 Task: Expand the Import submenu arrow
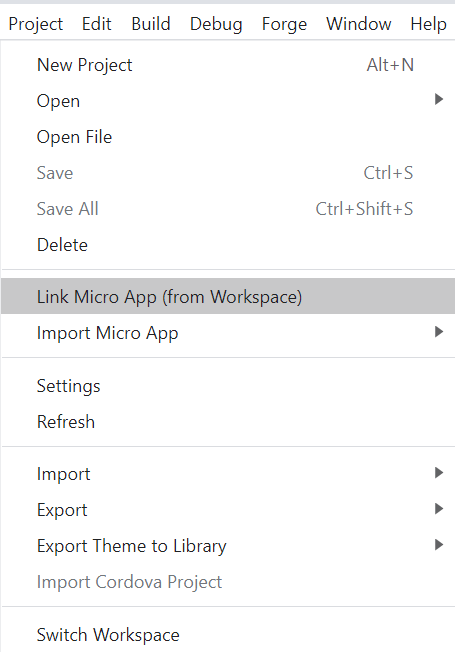(x=439, y=473)
